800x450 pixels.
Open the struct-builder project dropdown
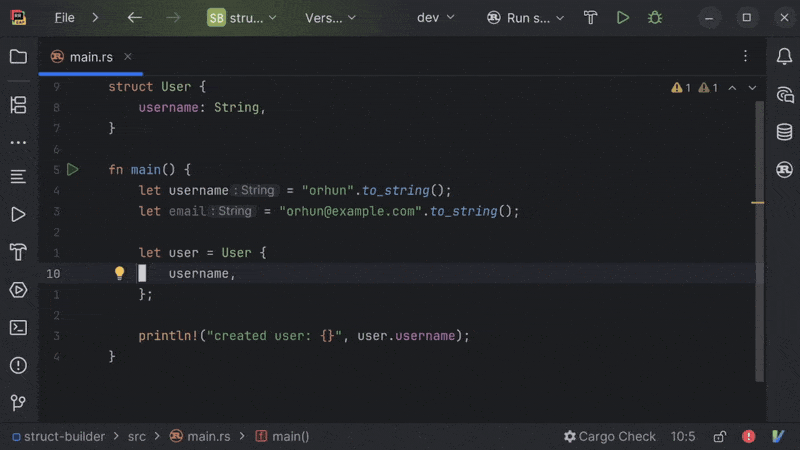point(242,18)
